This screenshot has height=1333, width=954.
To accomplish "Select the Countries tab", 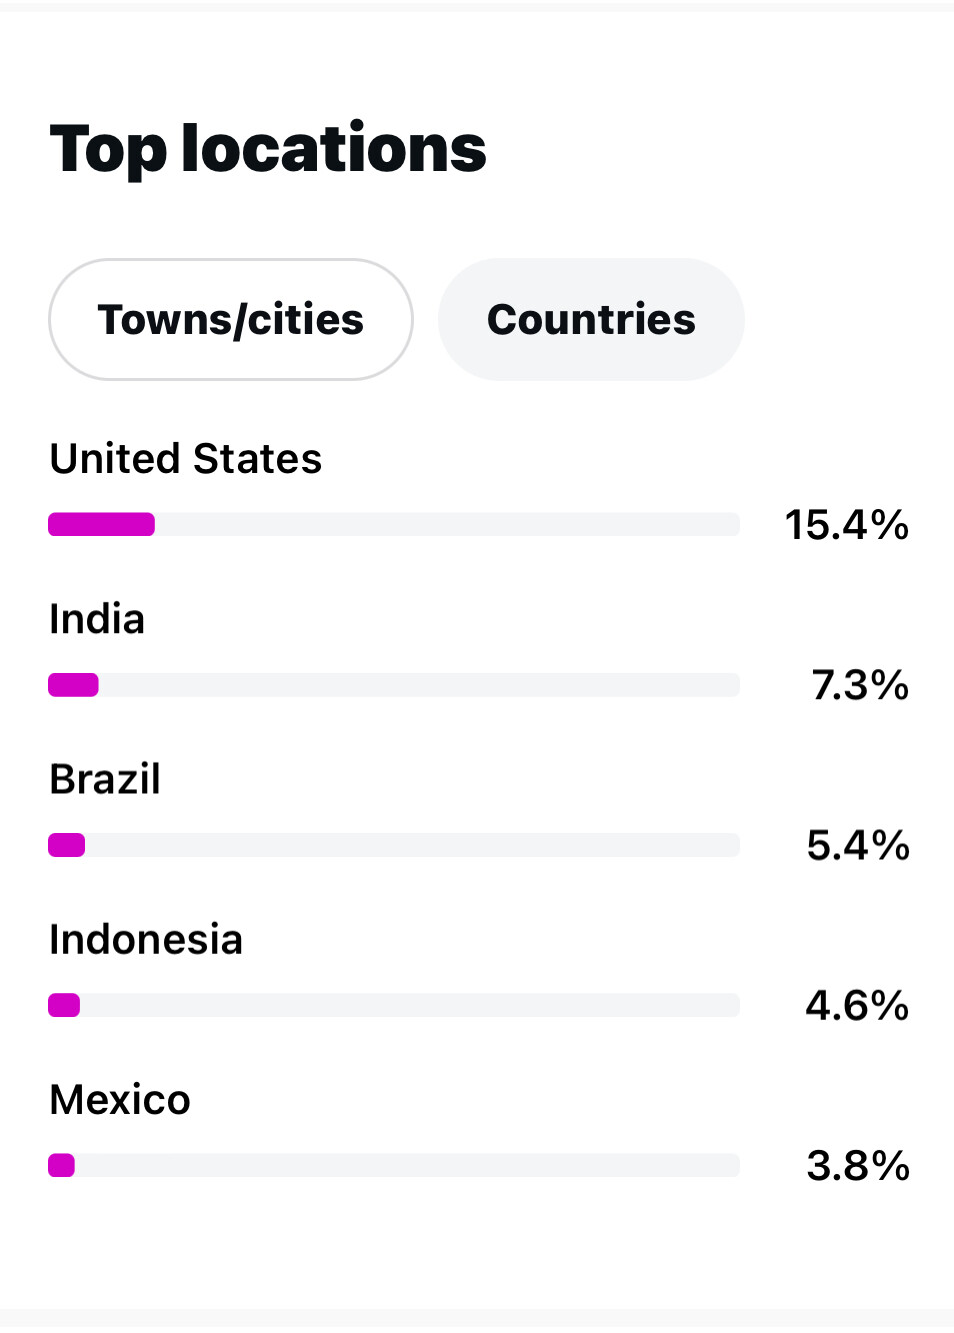I will pyautogui.click(x=591, y=320).
